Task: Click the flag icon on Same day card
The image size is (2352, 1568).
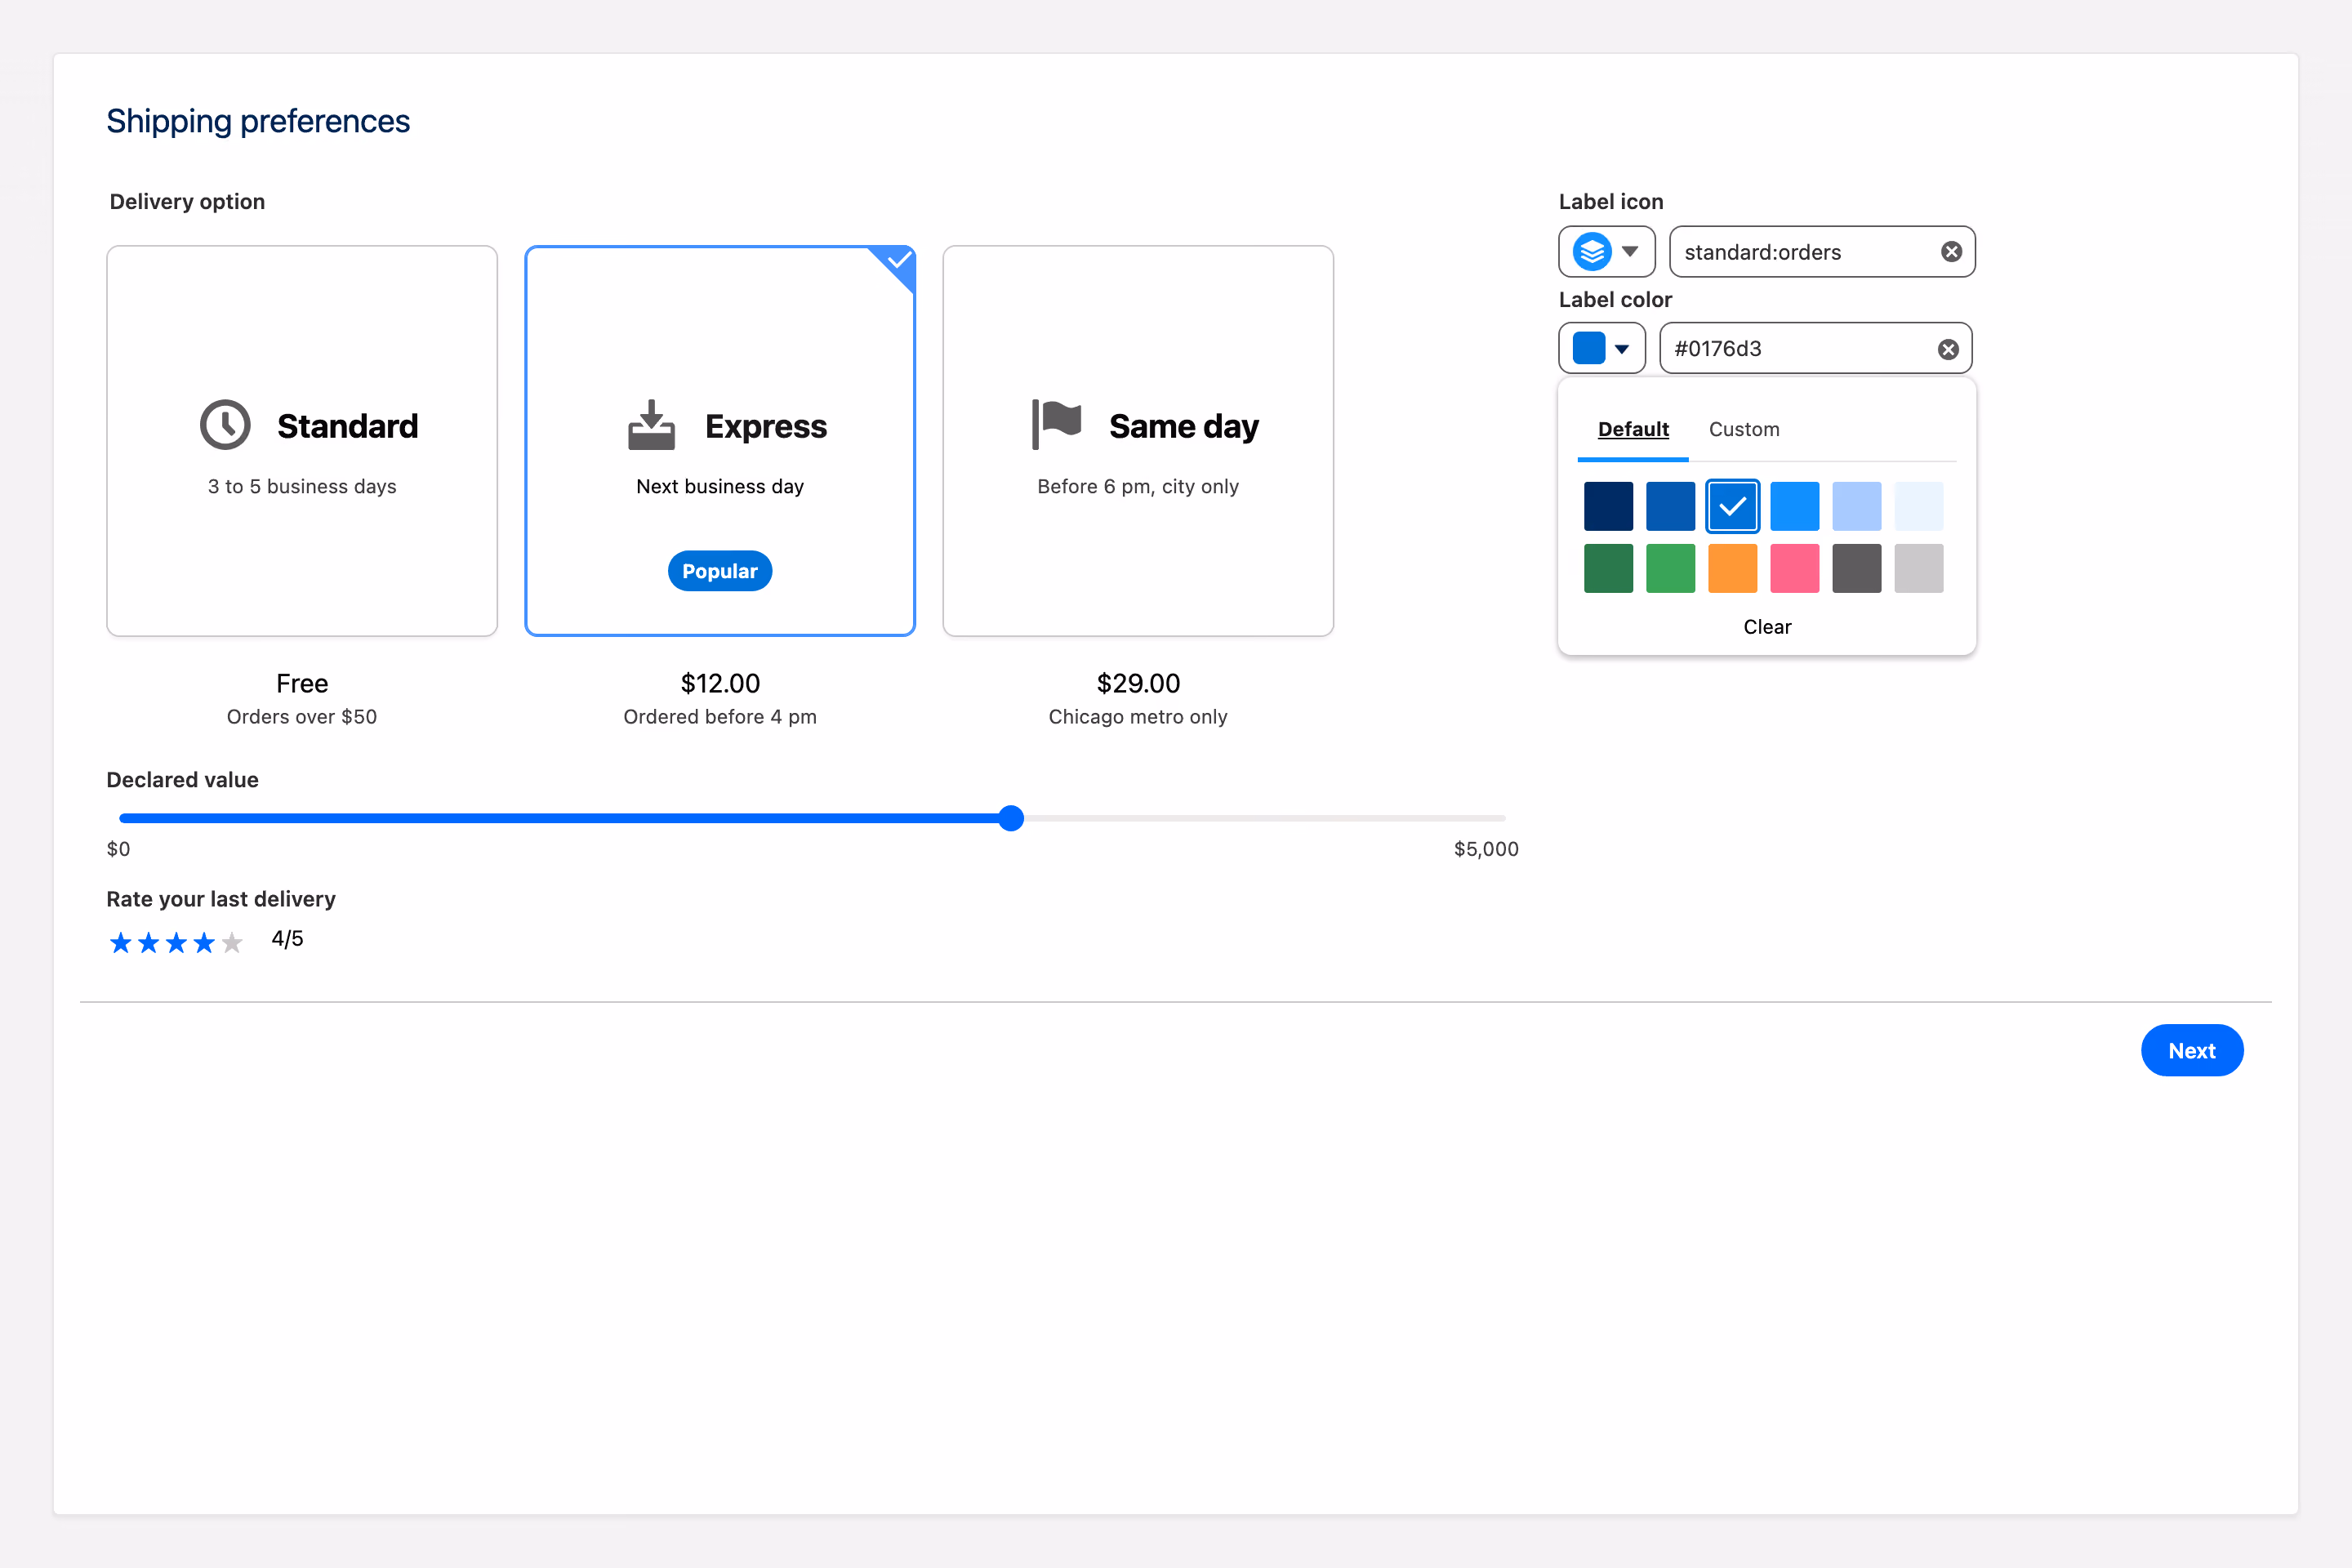Action: [1057, 425]
